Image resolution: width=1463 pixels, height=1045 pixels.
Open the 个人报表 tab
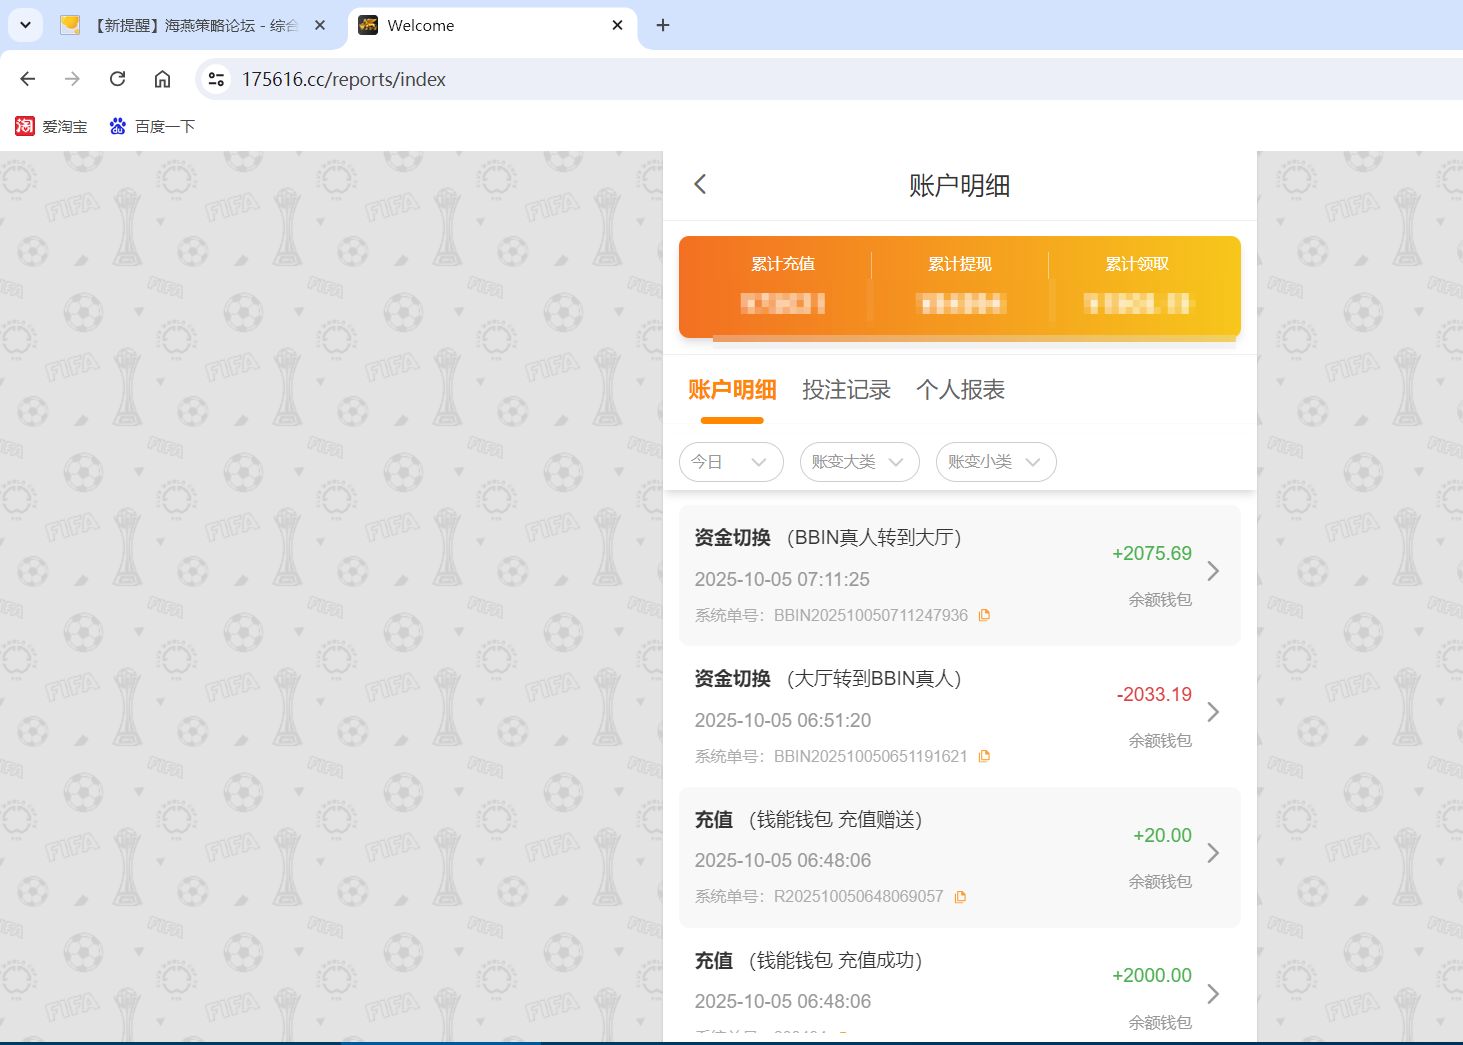point(959,390)
